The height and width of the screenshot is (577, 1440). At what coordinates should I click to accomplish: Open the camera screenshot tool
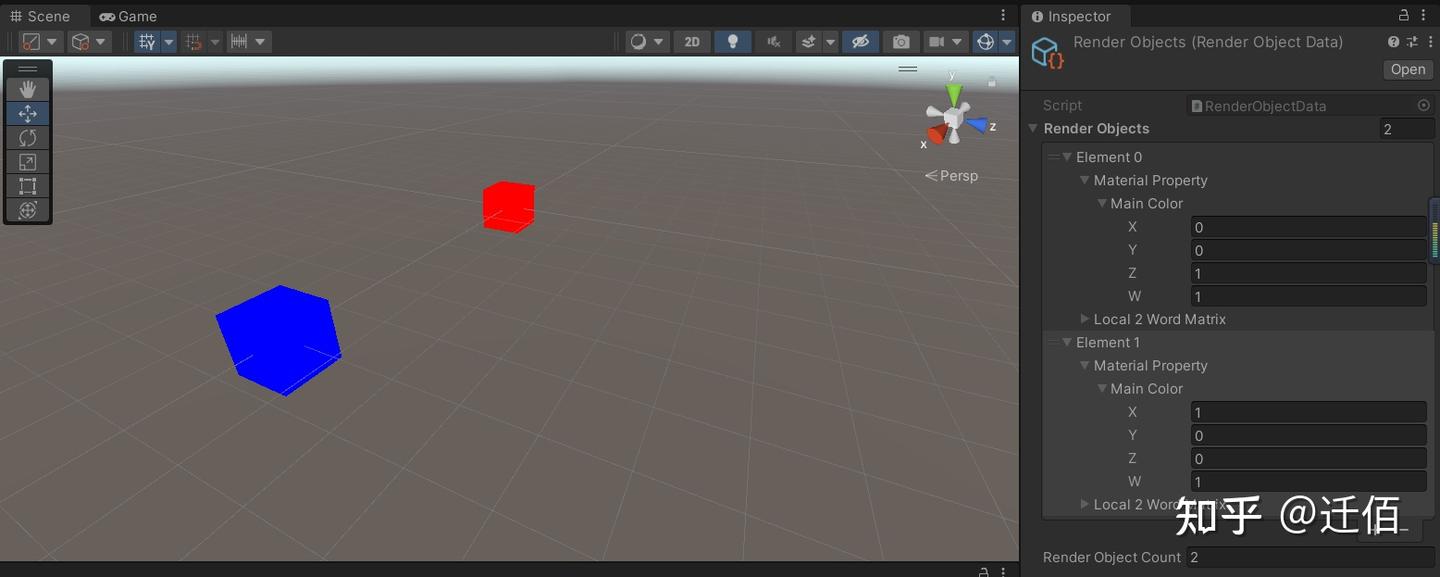click(x=900, y=41)
